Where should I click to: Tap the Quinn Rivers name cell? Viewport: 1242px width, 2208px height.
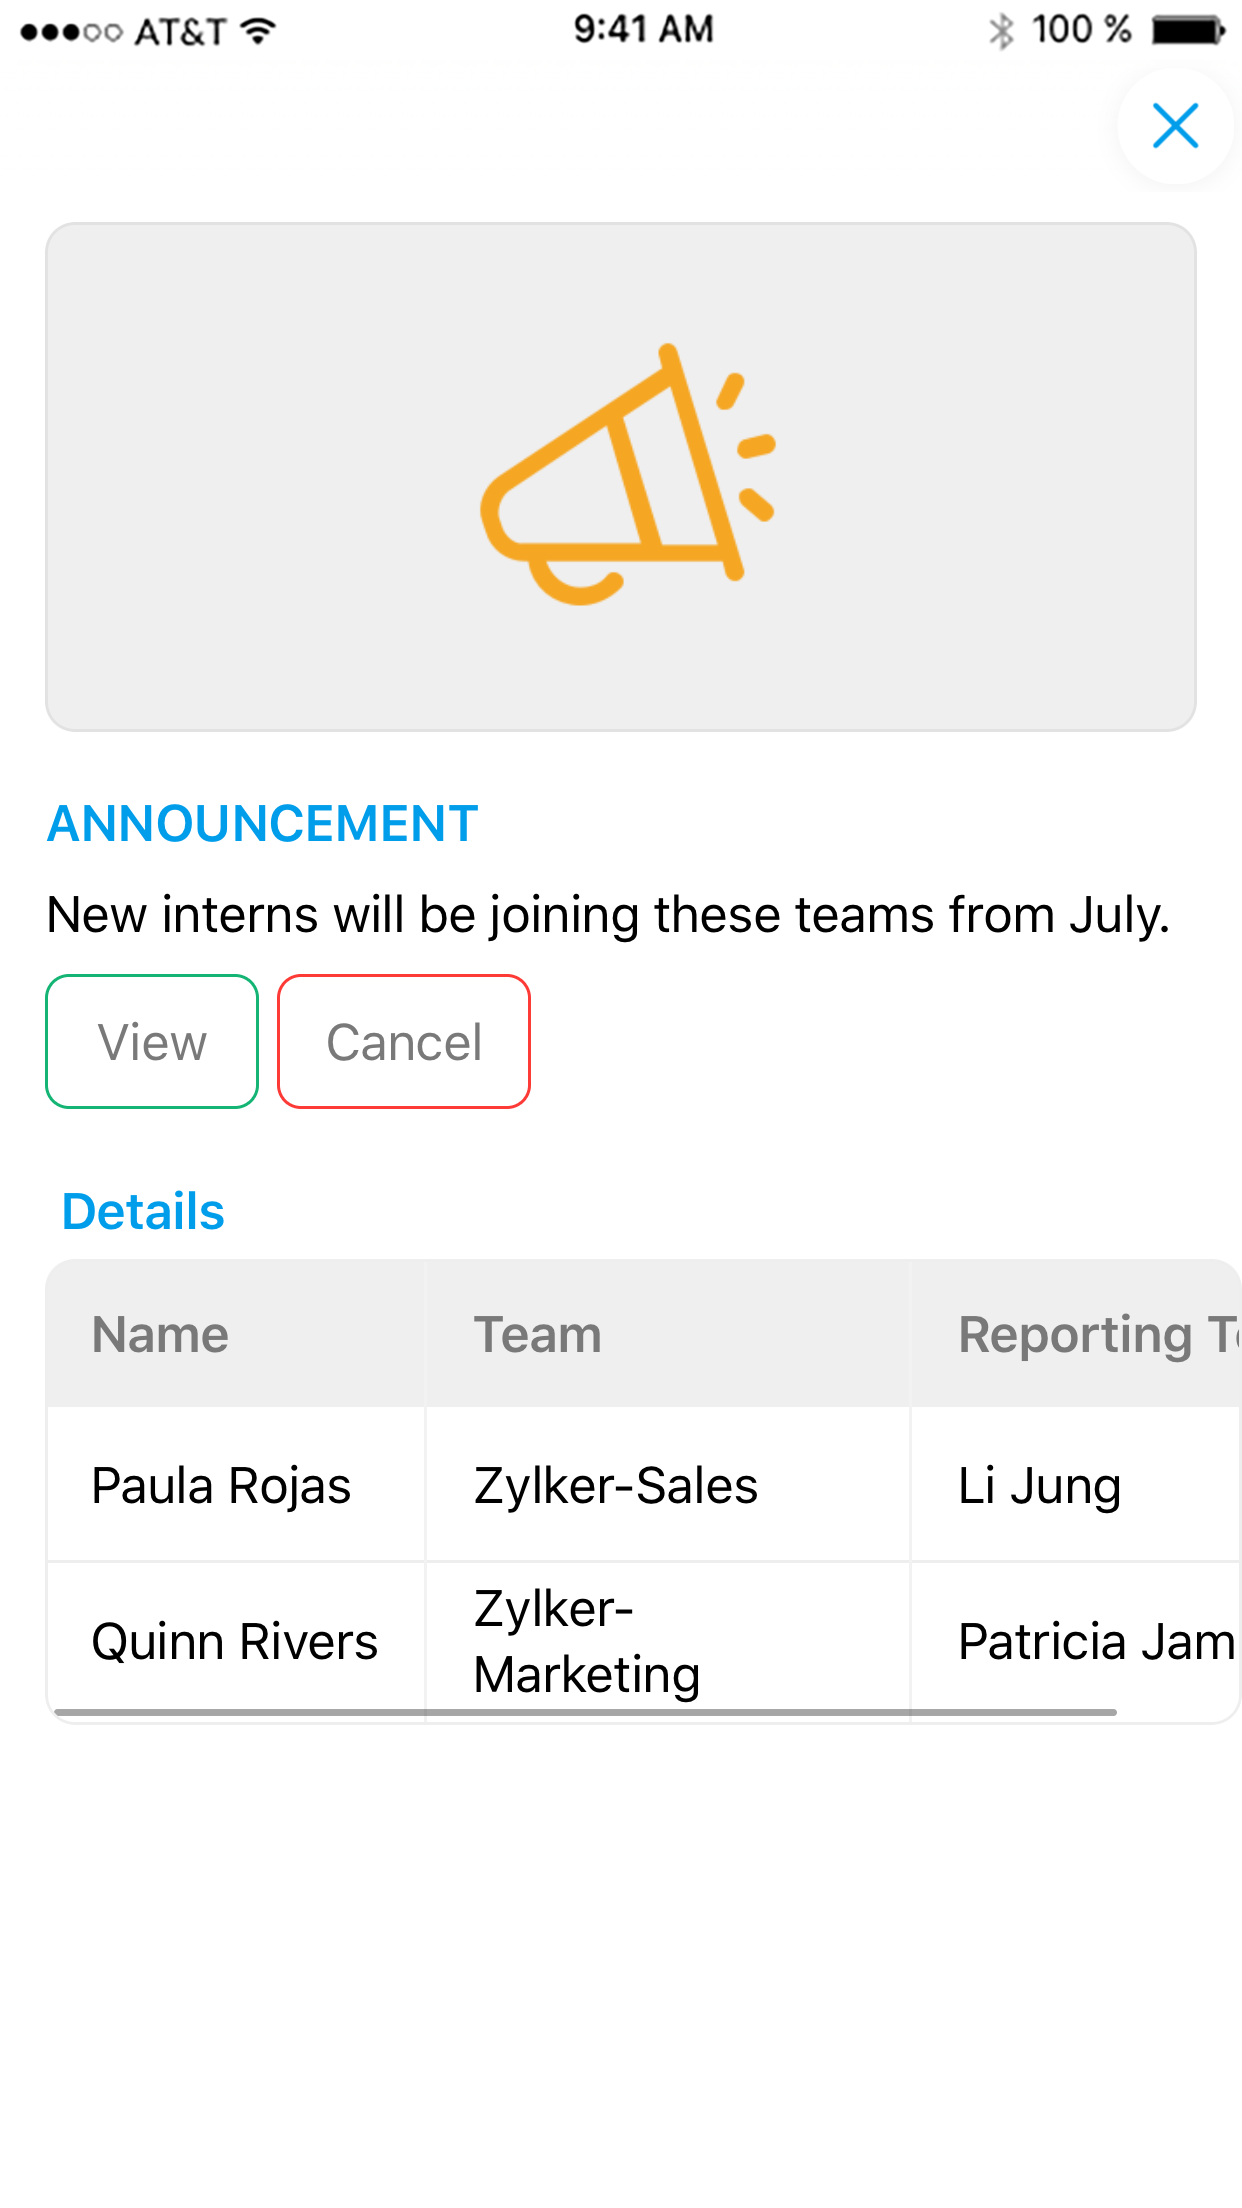235,1641
